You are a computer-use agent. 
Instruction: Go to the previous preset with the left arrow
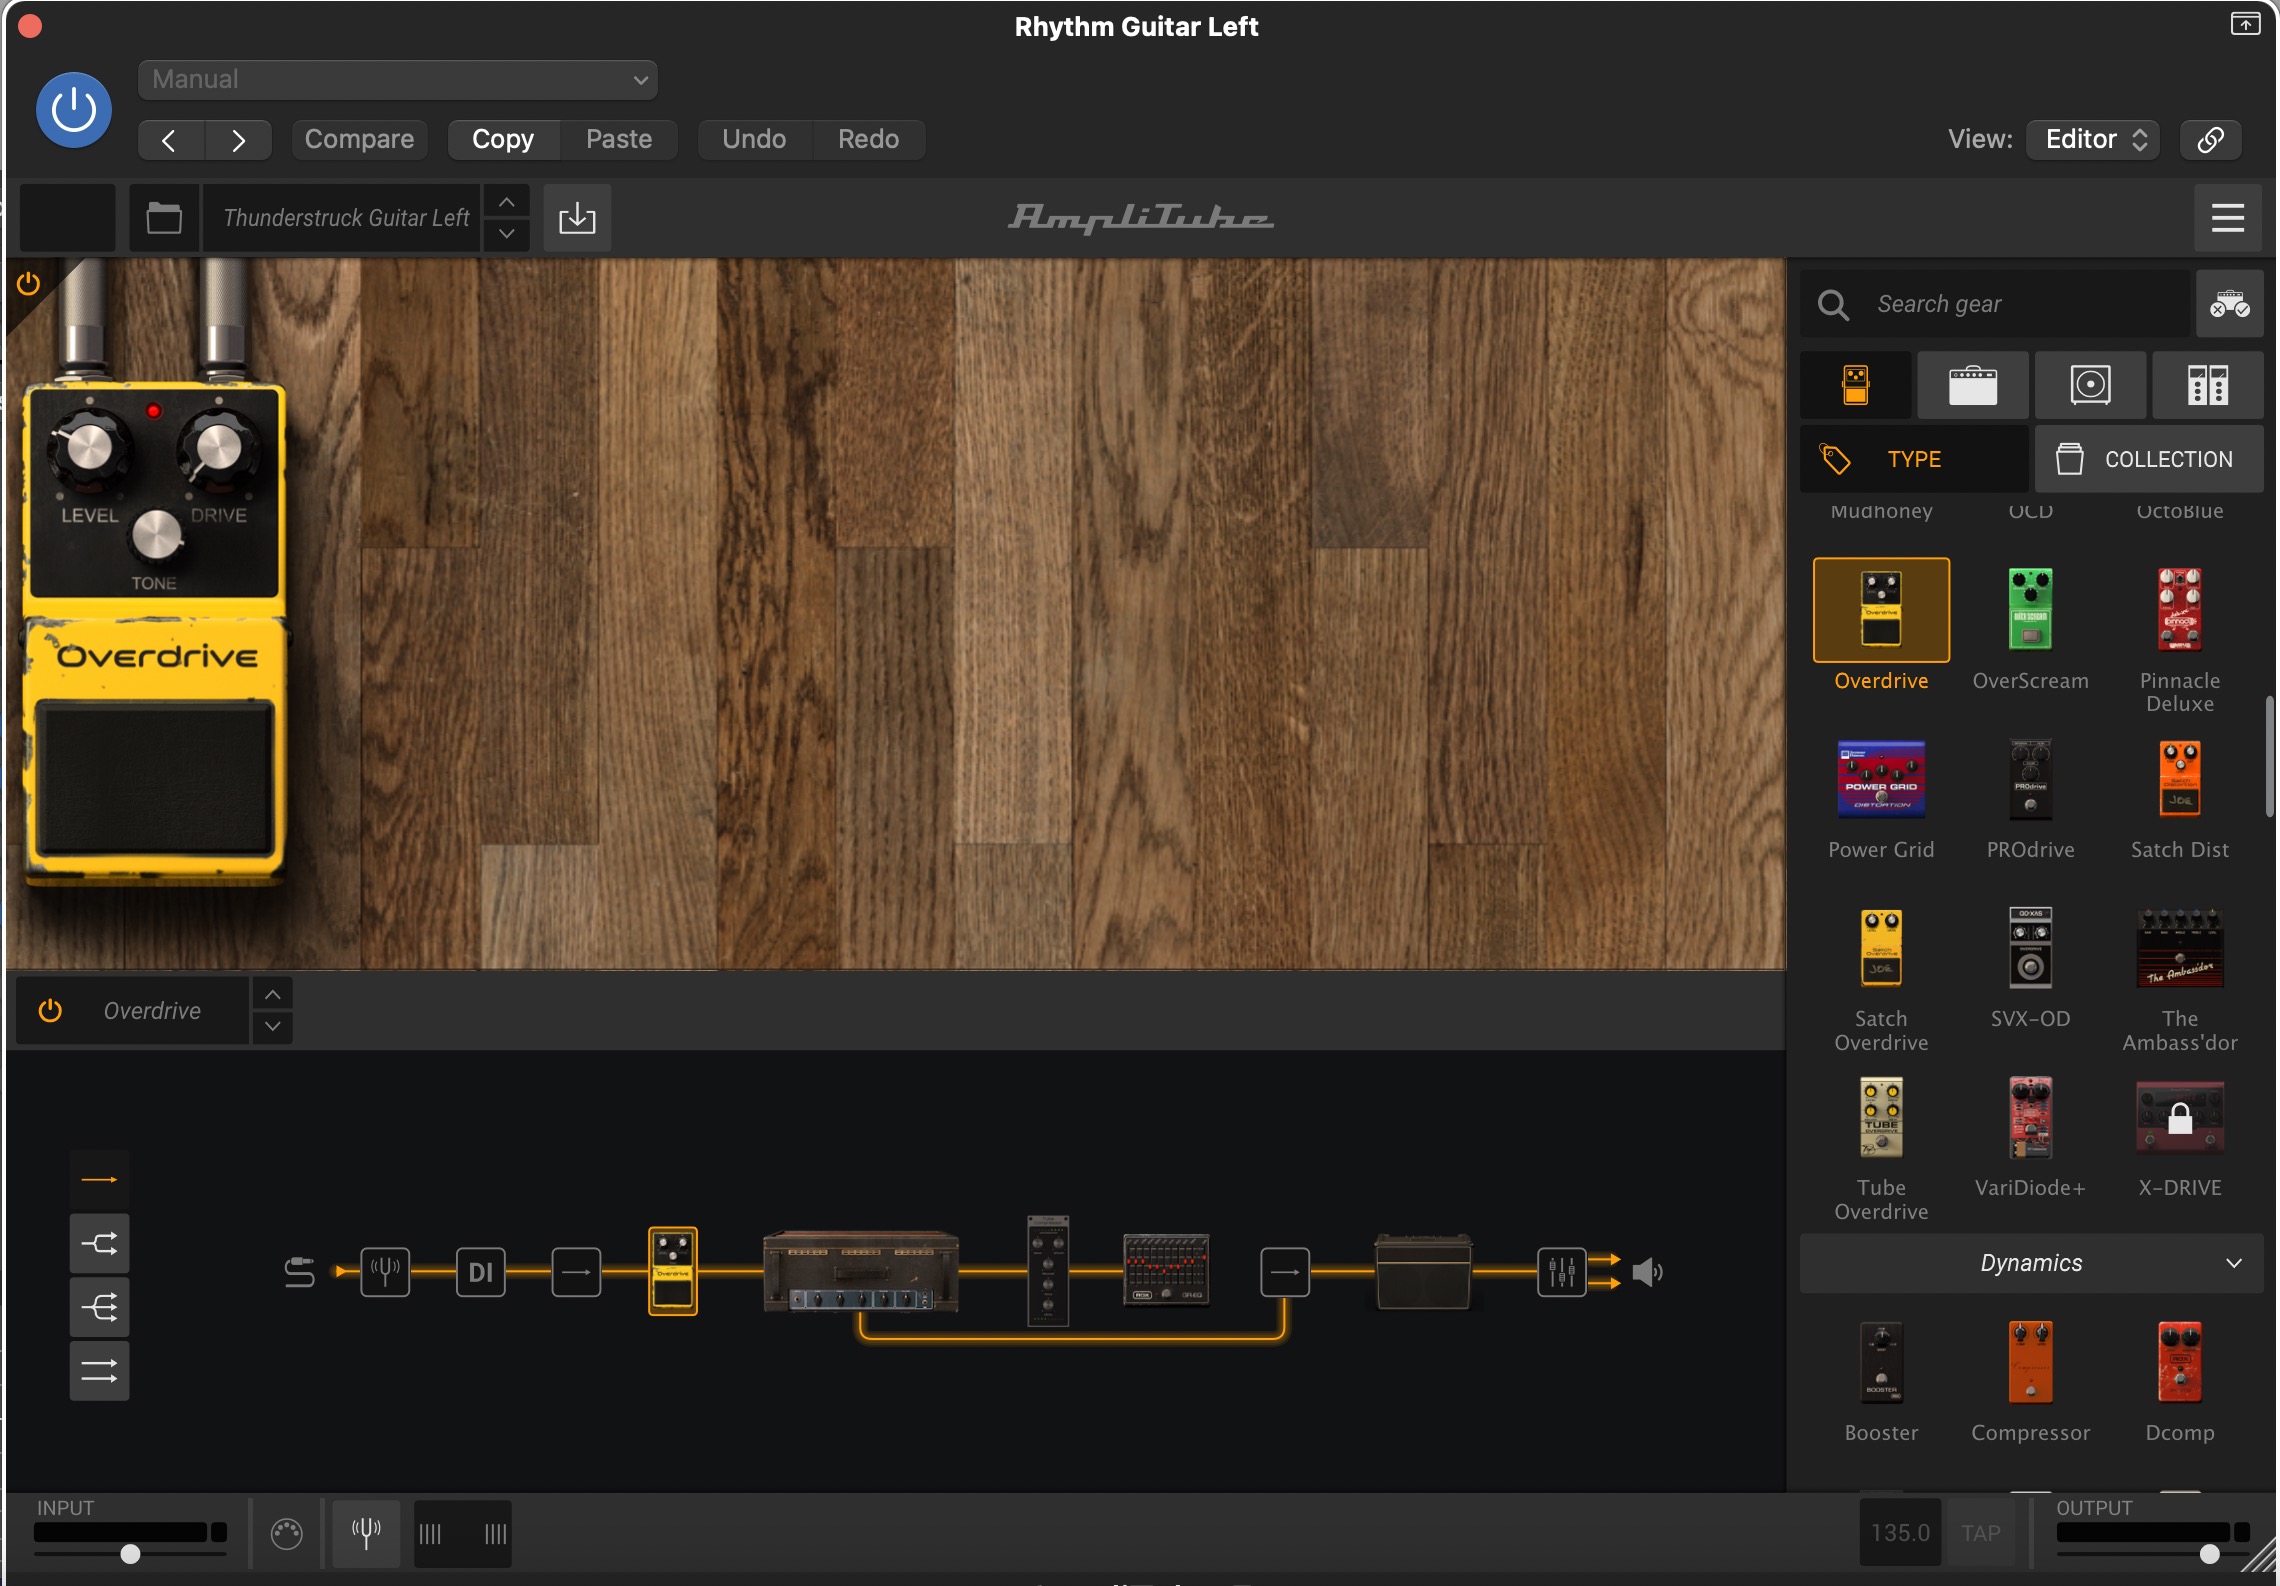coord(170,140)
